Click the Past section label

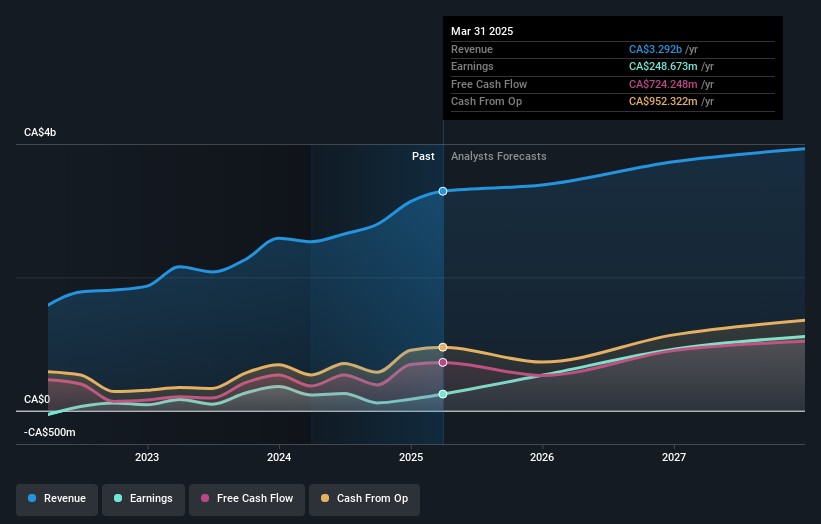423,156
